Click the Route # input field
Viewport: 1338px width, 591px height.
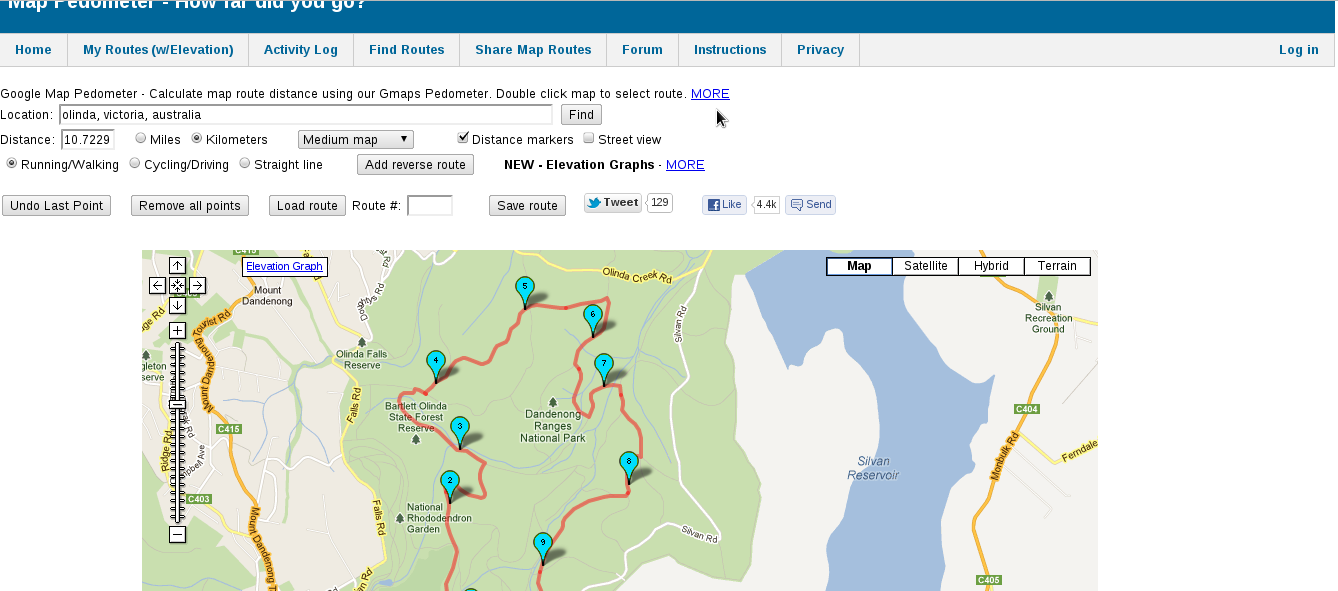[x=430, y=205]
